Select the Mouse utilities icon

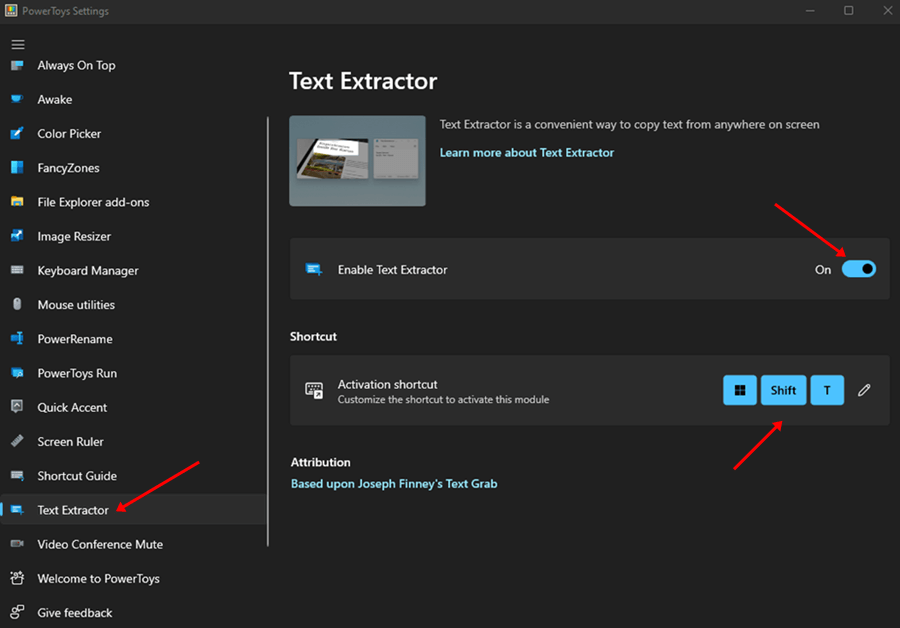tap(17, 305)
